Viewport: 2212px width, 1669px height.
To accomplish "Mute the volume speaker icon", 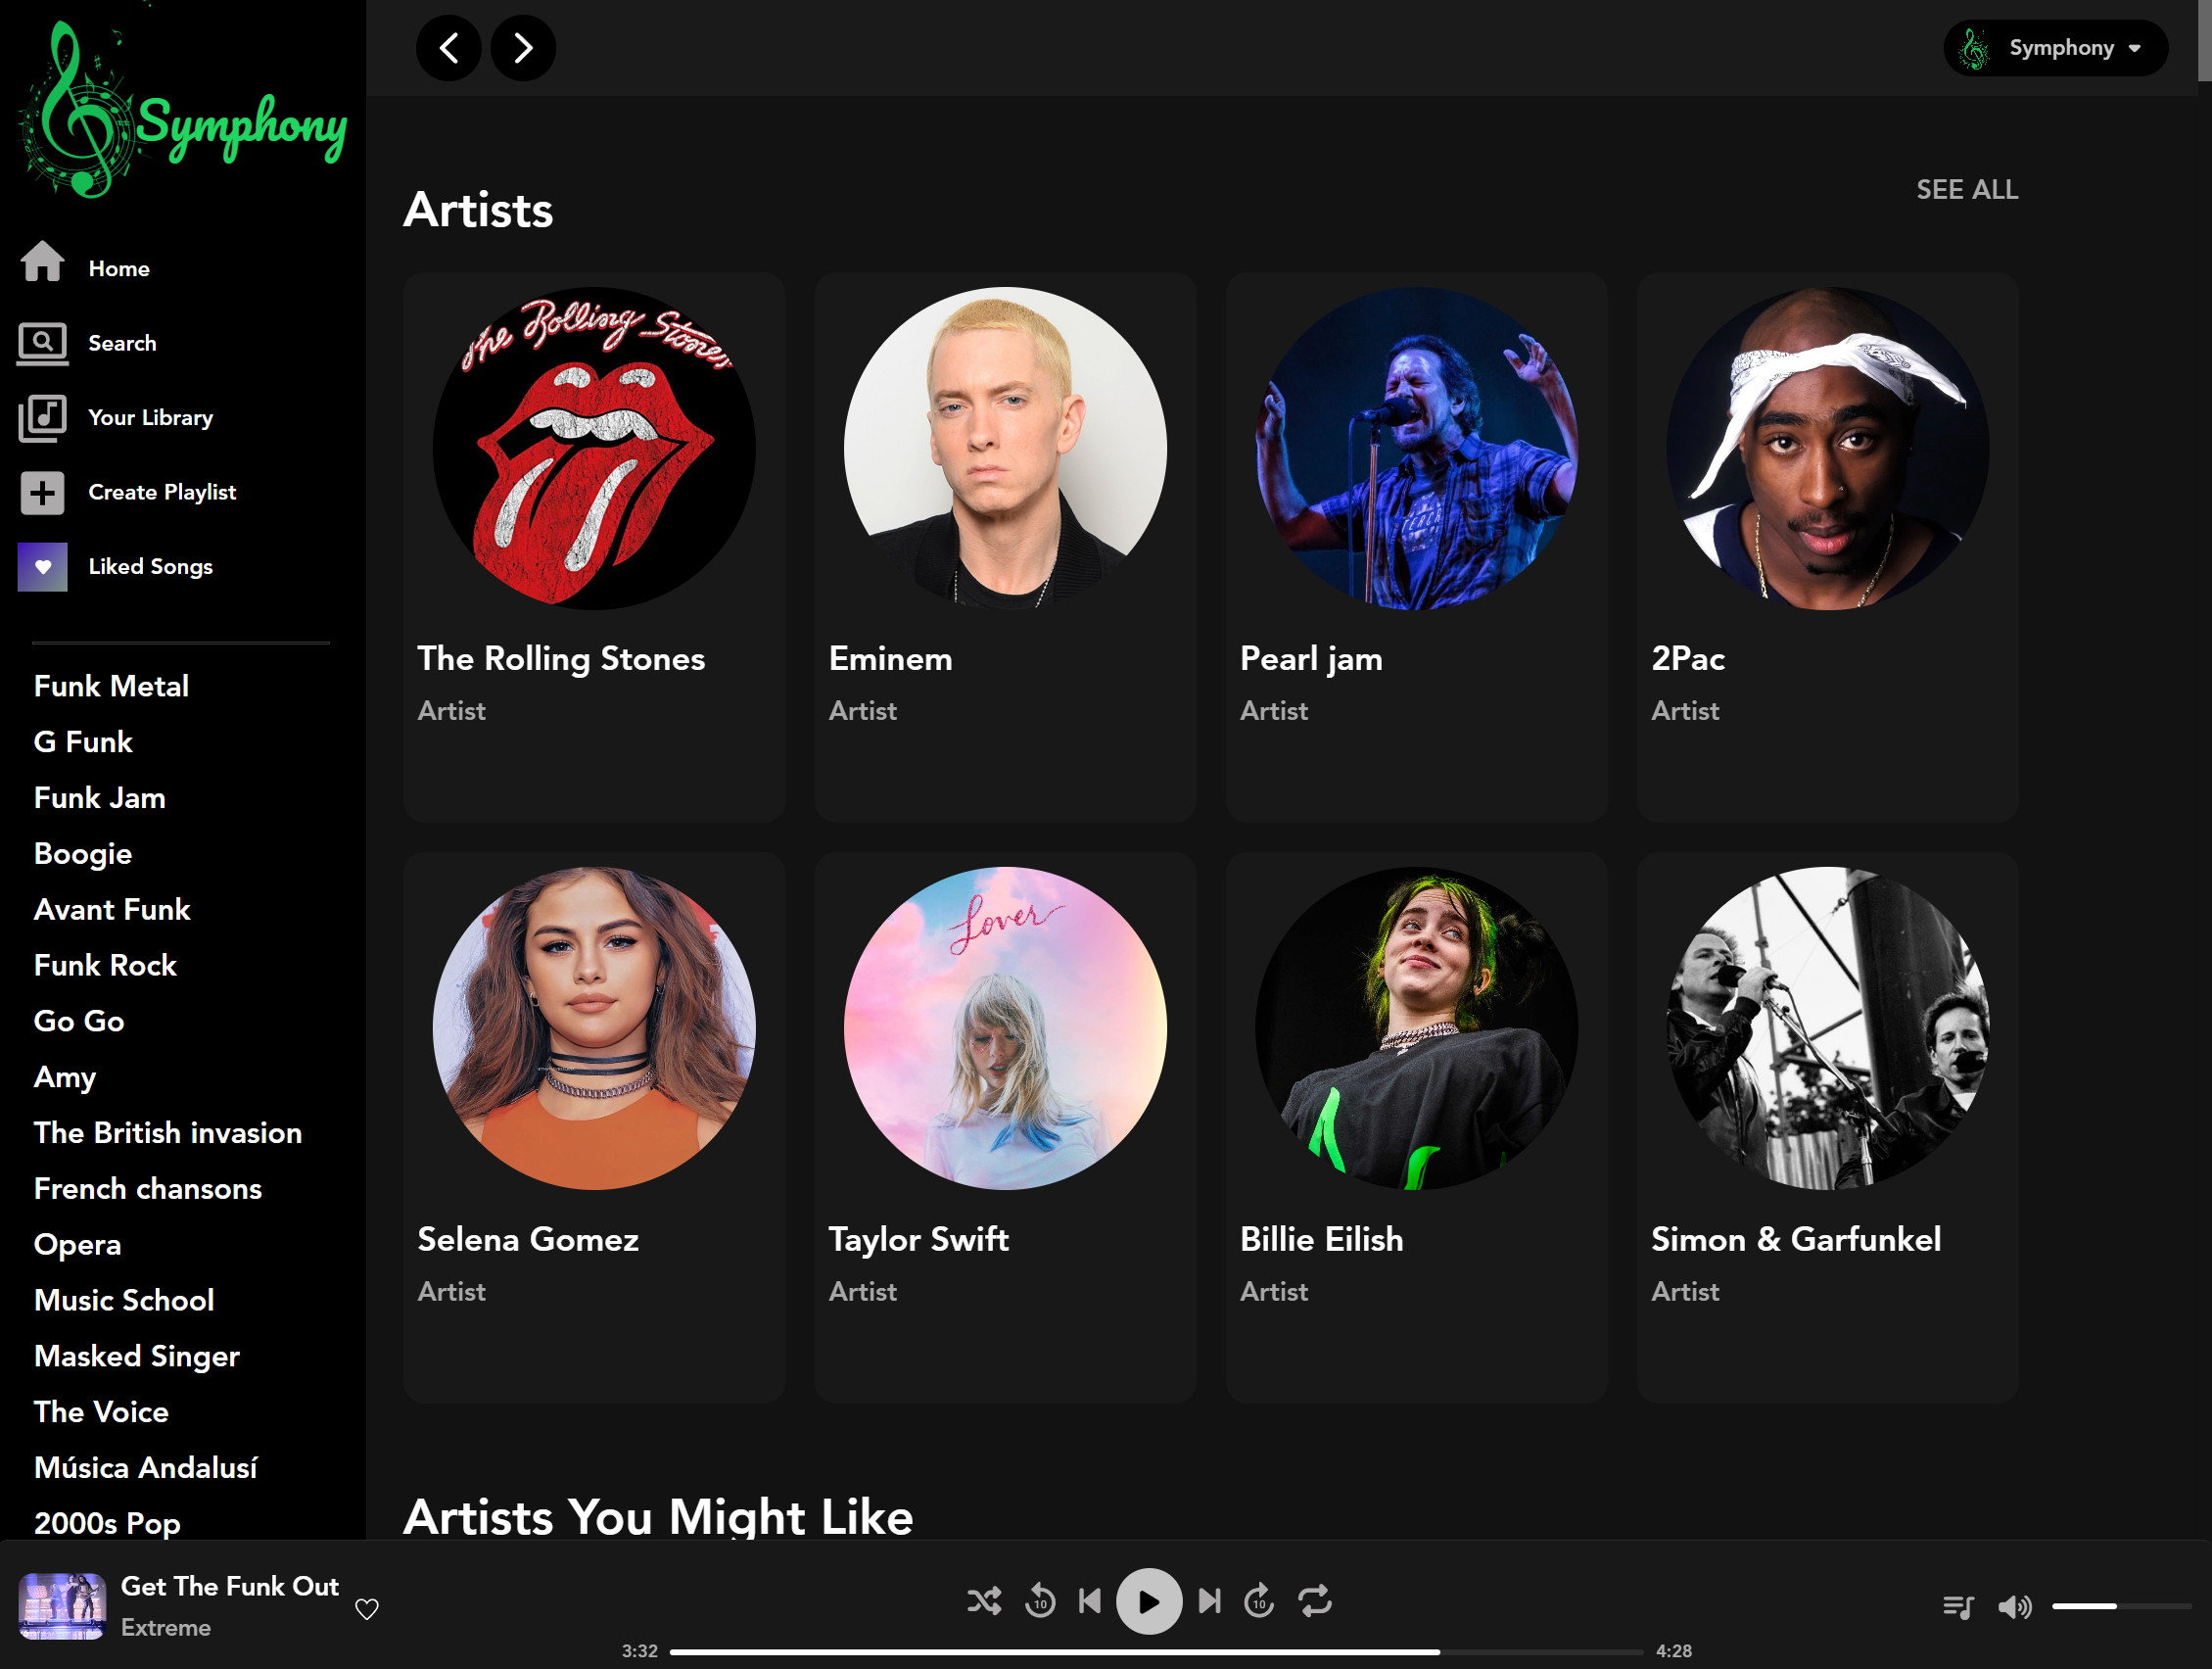I will click(x=2013, y=1606).
